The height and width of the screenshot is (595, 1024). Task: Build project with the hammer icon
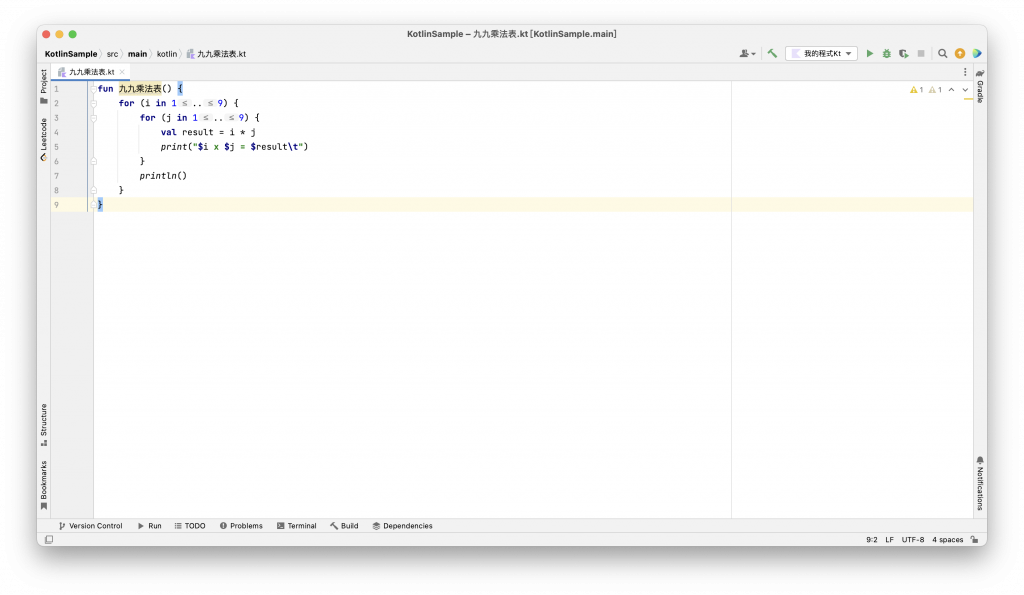(x=773, y=54)
